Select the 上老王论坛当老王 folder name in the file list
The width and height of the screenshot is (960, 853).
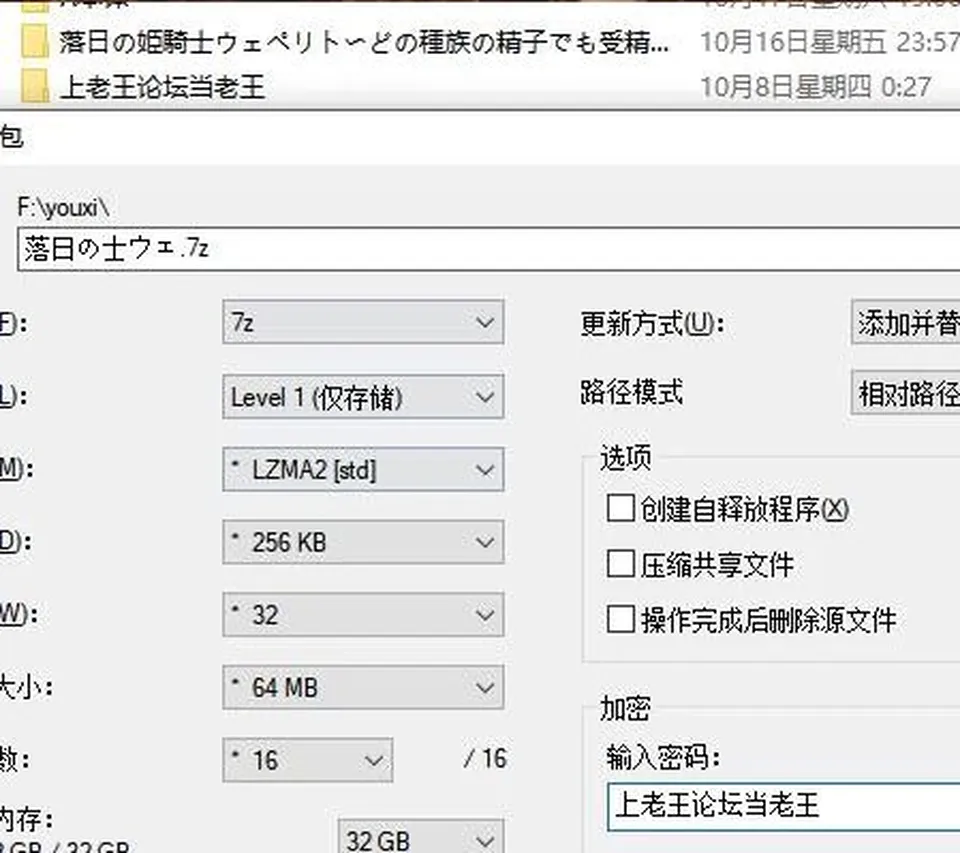(x=162, y=86)
